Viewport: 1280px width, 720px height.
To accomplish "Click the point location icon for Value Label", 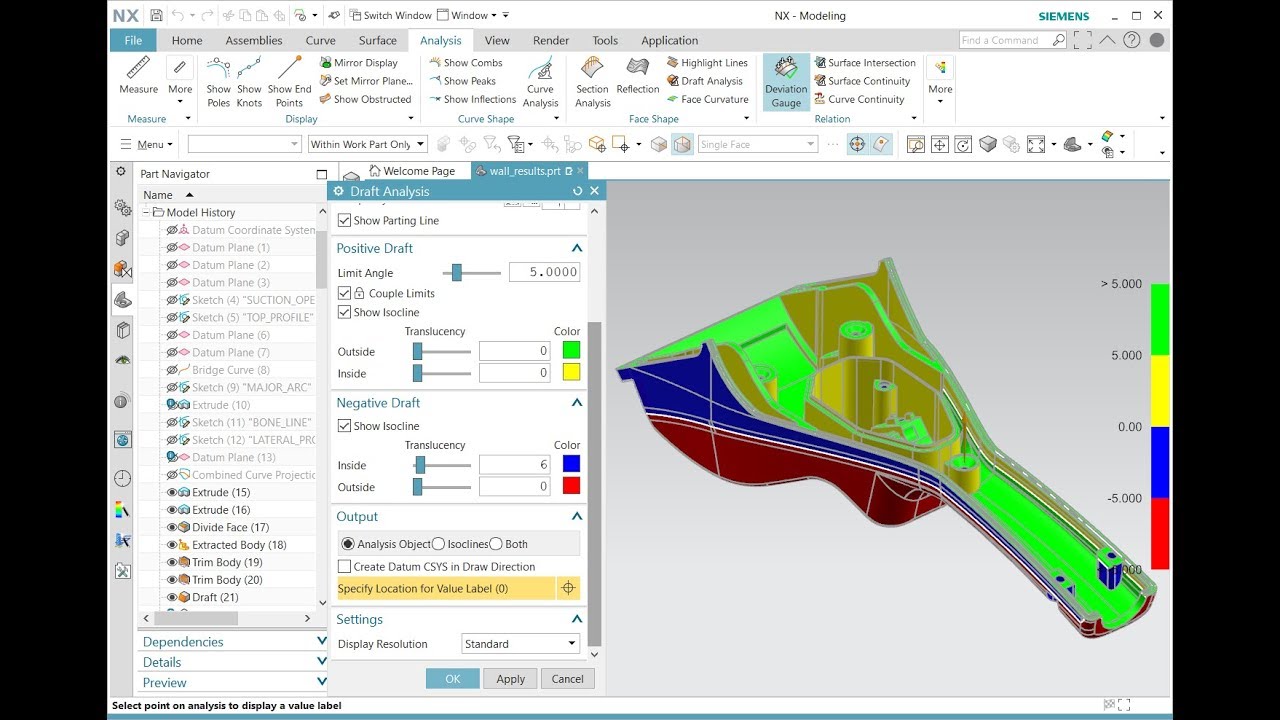I will [568, 588].
